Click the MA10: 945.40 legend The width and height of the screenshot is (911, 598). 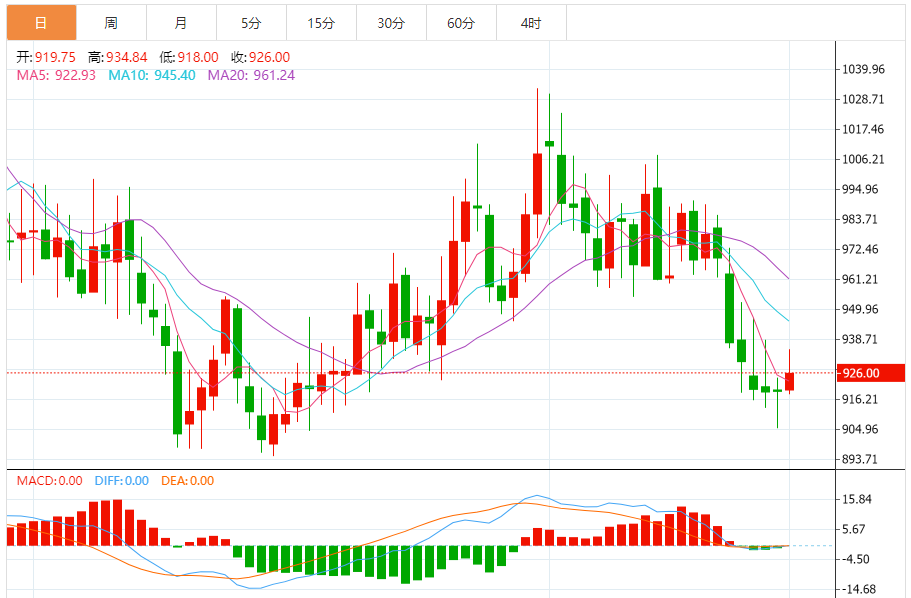152,76
